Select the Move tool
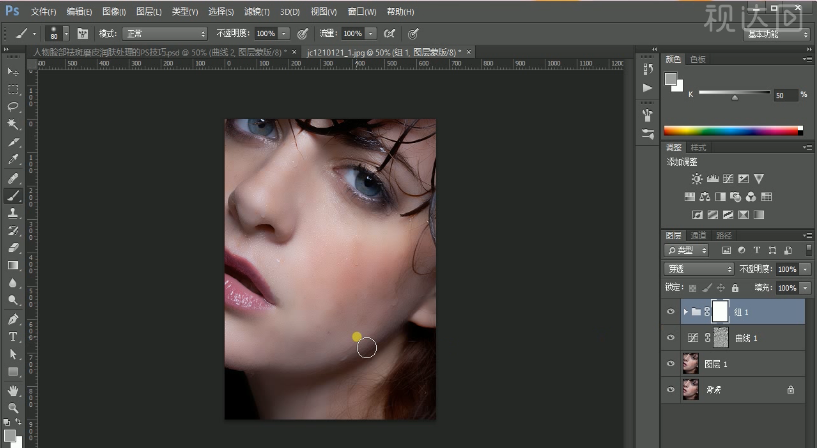Viewport: 817px width, 448px height. pyautogui.click(x=13, y=71)
